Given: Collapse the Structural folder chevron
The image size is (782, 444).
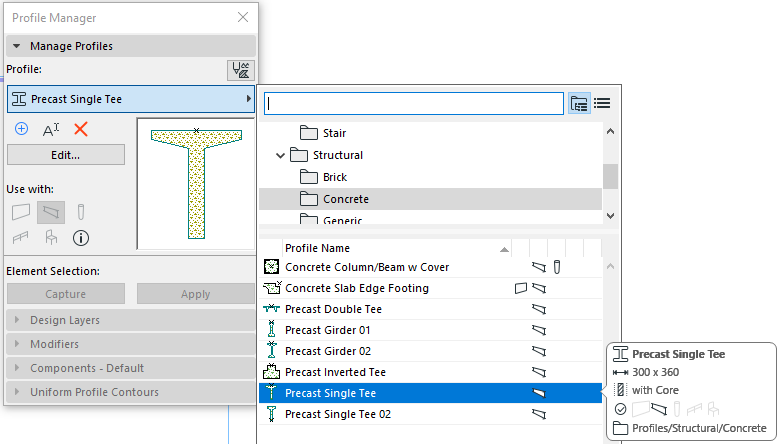Looking at the screenshot, I should coord(280,156).
